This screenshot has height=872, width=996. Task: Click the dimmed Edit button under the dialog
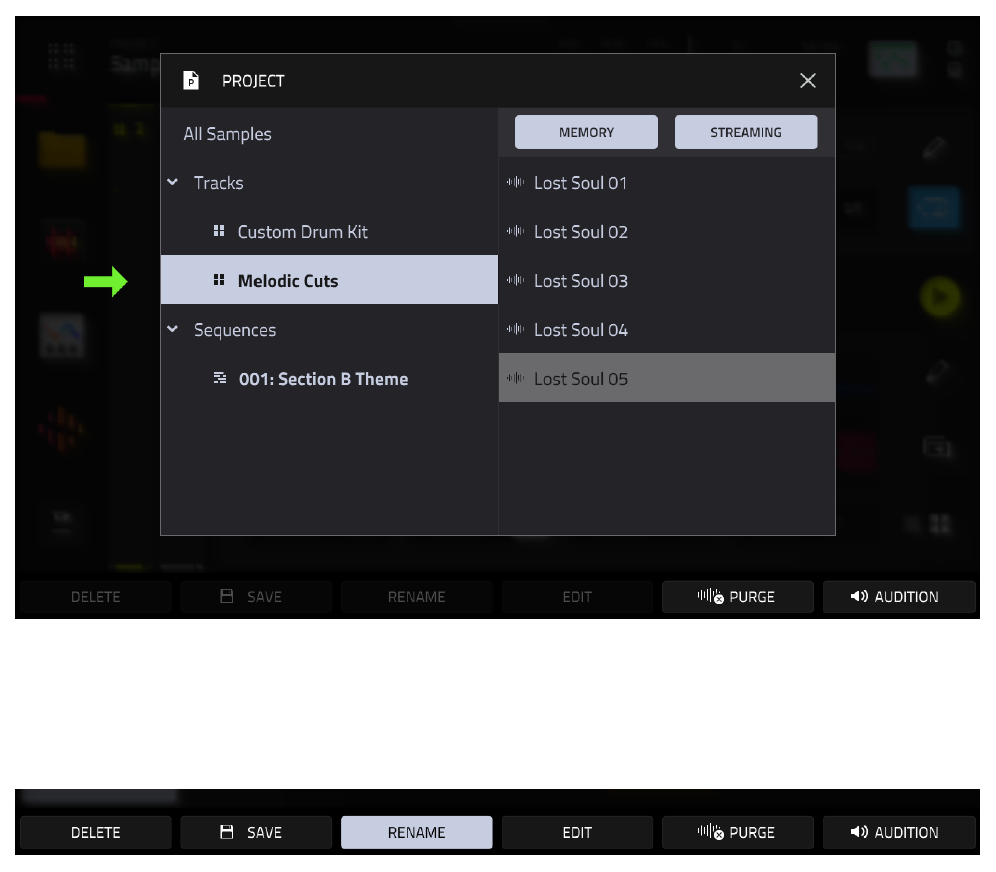[x=577, y=596]
